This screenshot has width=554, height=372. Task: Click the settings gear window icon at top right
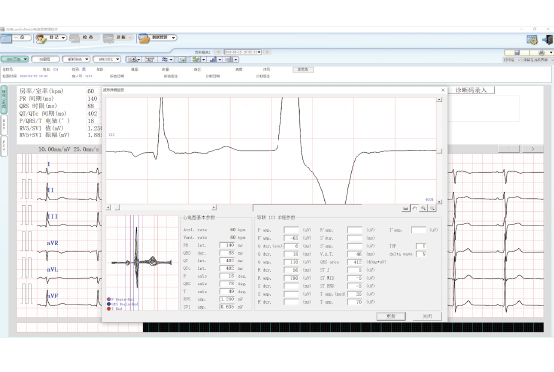[532, 40]
